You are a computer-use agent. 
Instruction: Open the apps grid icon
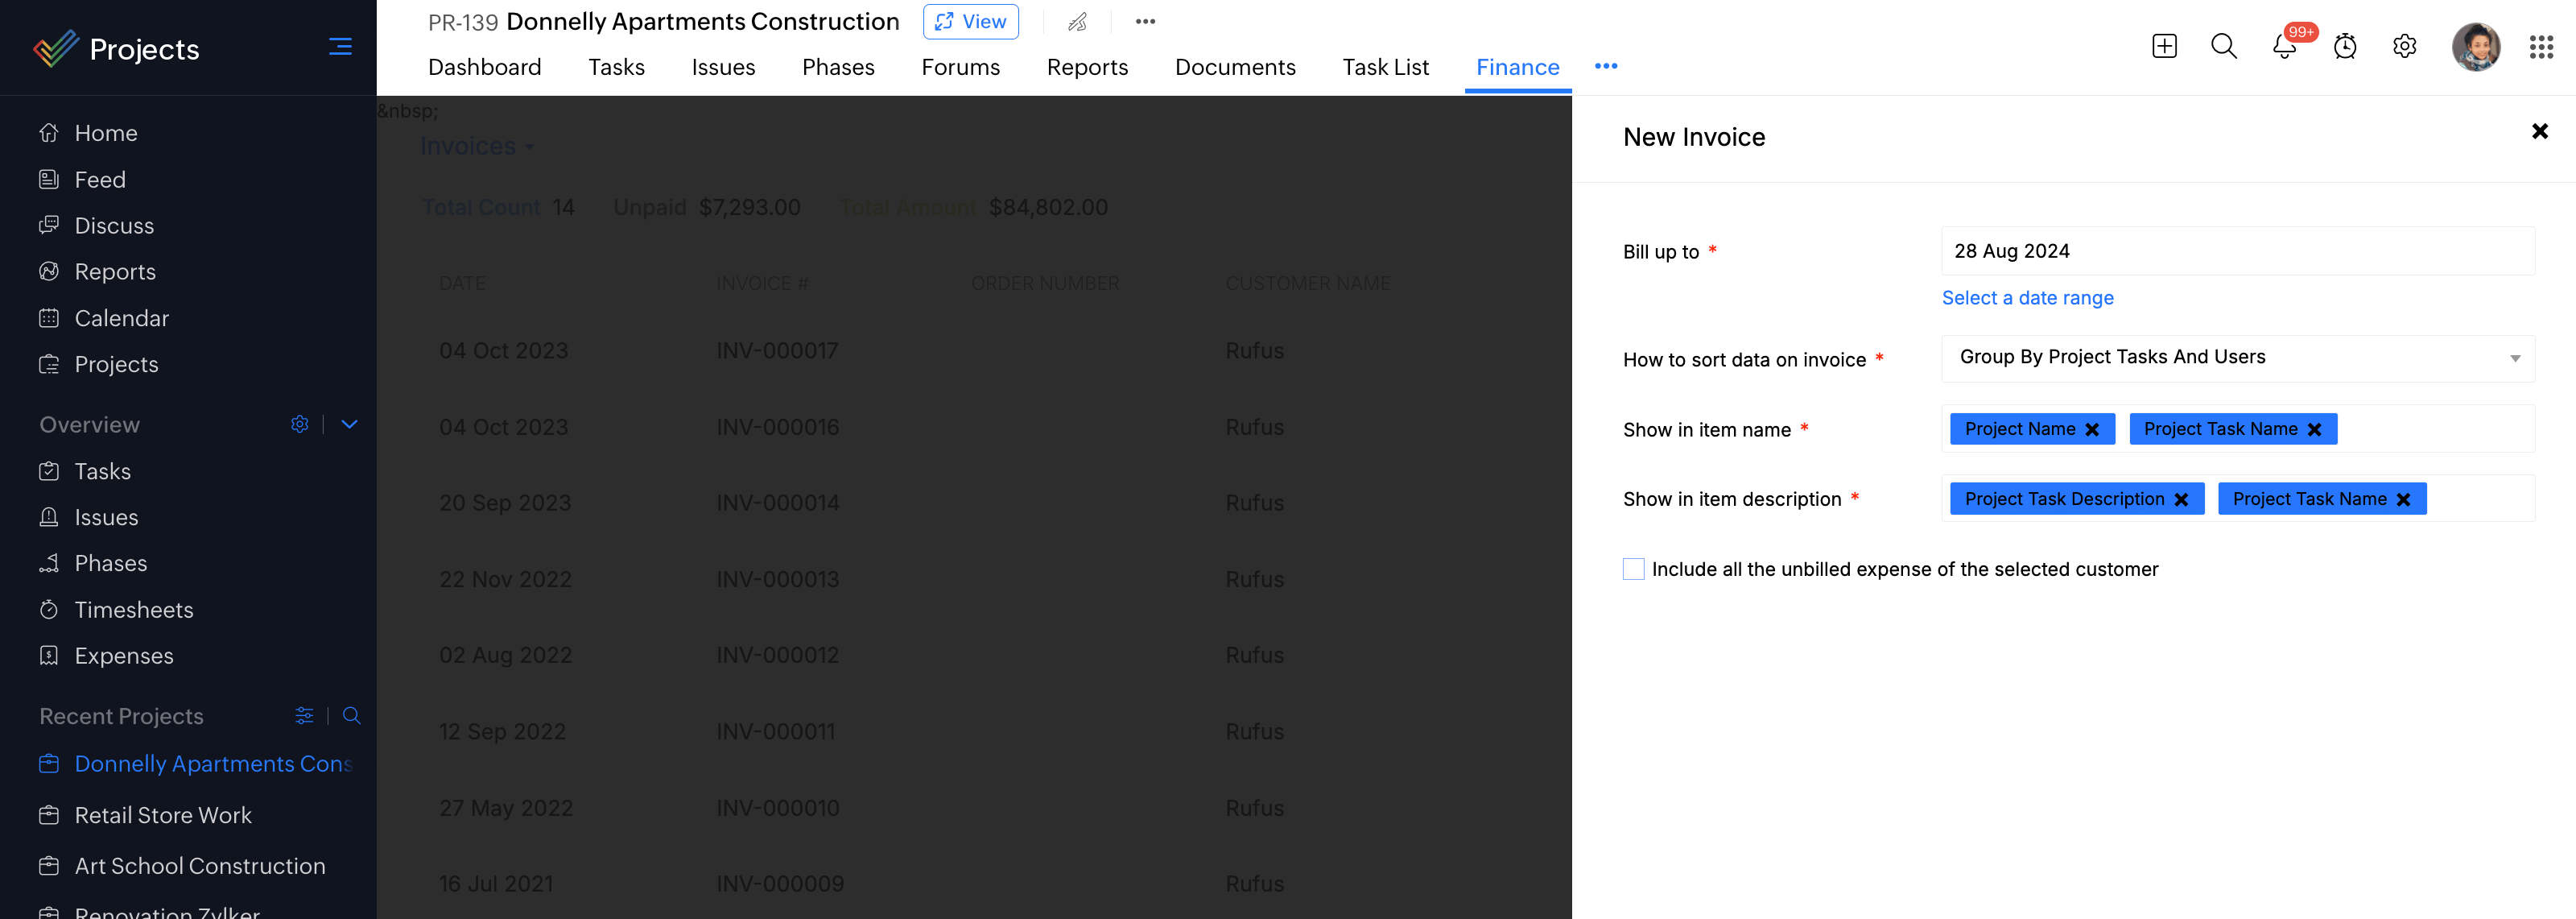tap(2541, 47)
